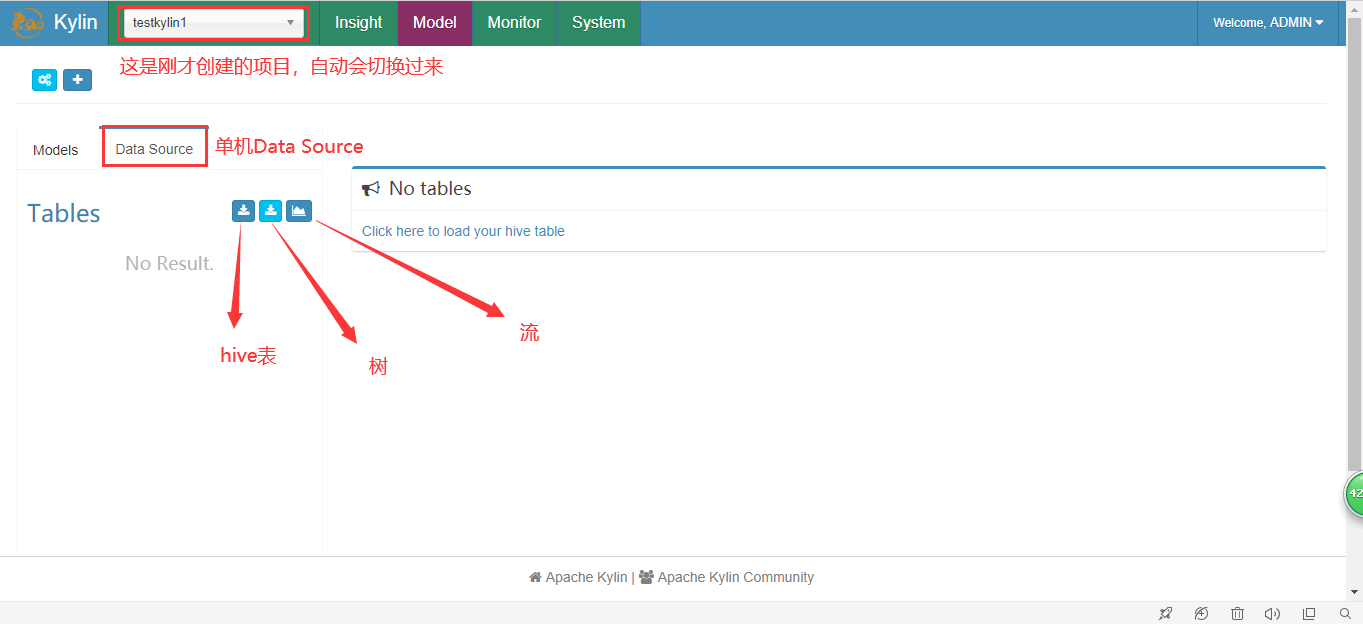Viewport: 1363px width, 624px height.
Task: Select the Model menu
Action: click(434, 22)
